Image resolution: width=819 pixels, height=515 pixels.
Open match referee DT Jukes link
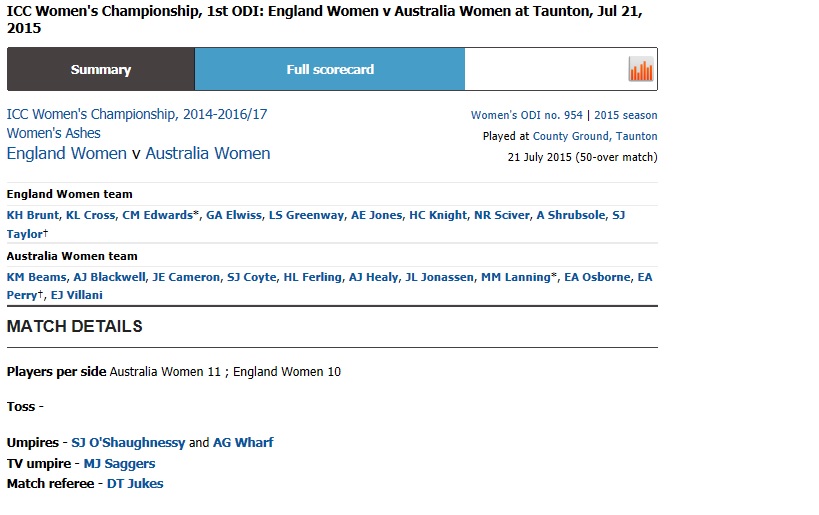pos(135,484)
